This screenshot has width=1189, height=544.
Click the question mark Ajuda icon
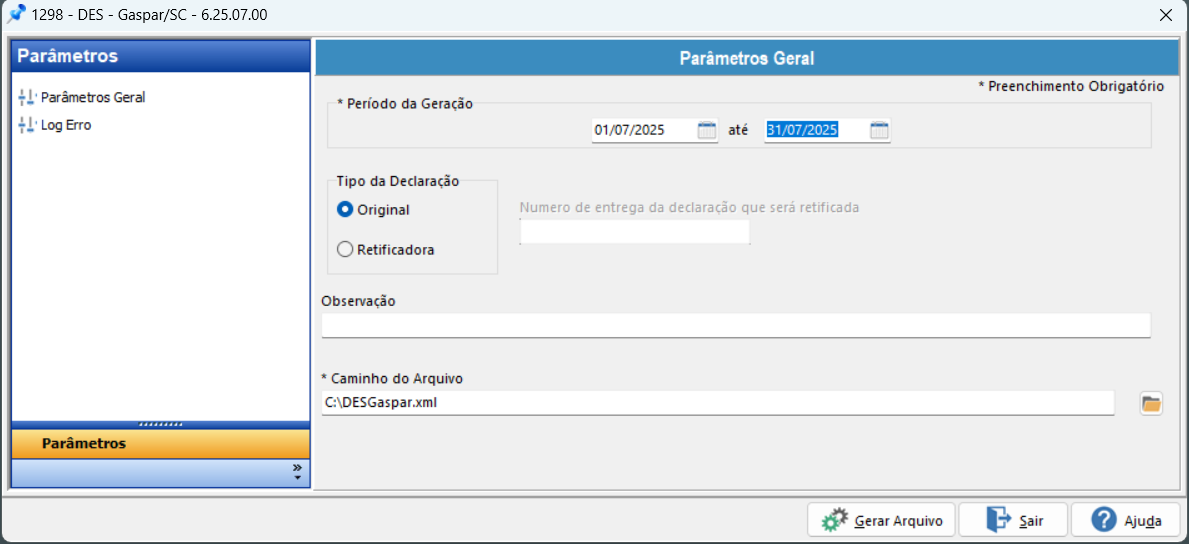[x=1103, y=520]
